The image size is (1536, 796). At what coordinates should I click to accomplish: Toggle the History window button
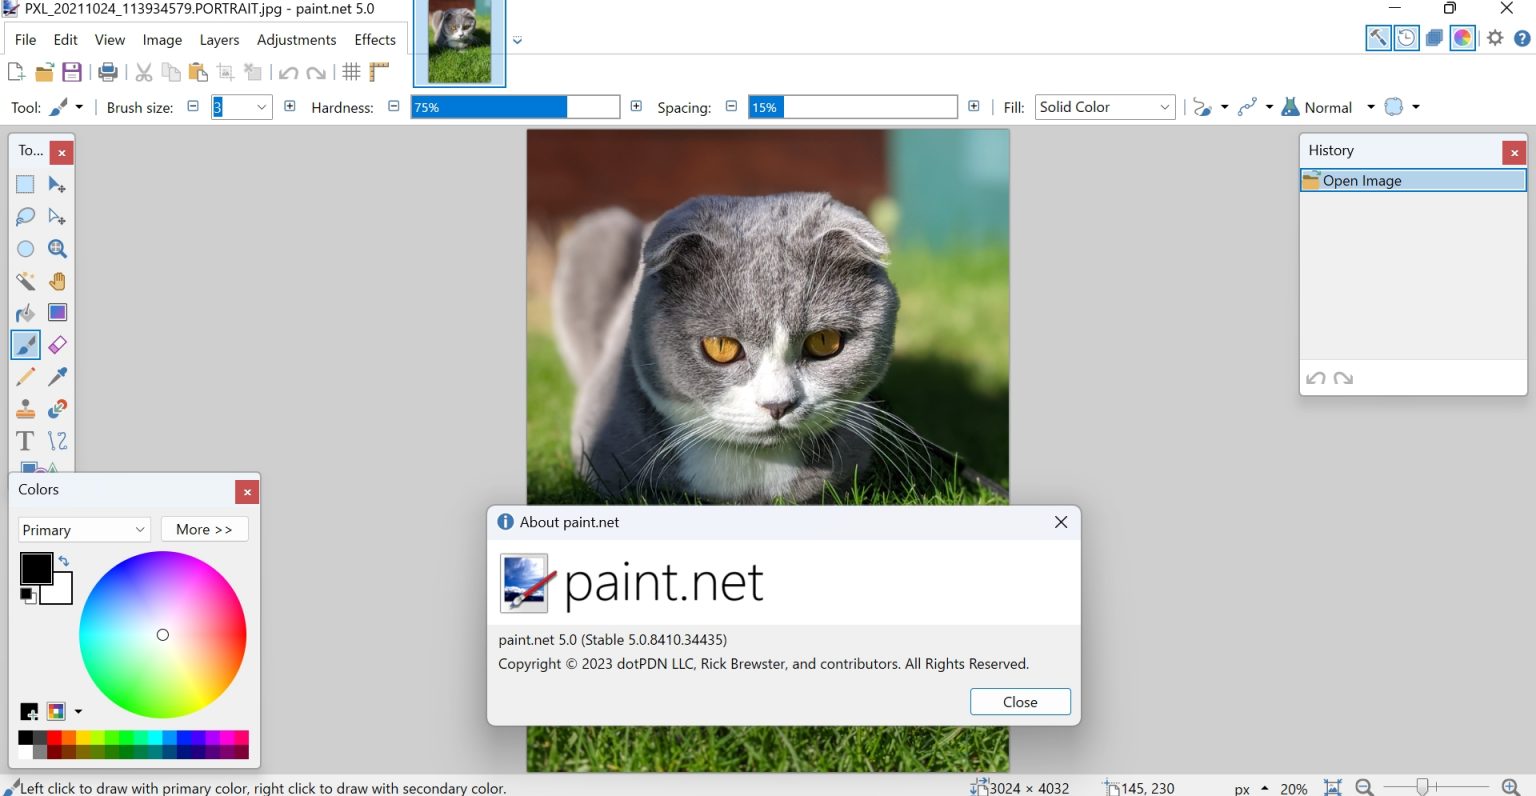coord(1406,38)
